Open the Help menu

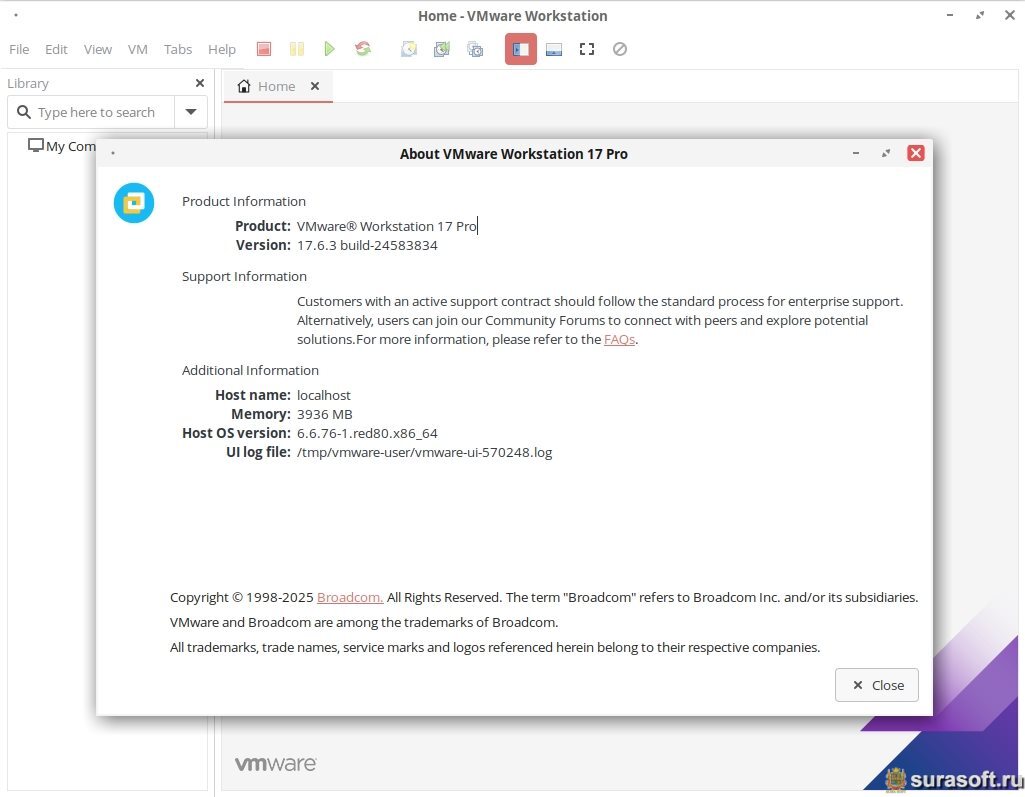pos(222,49)
